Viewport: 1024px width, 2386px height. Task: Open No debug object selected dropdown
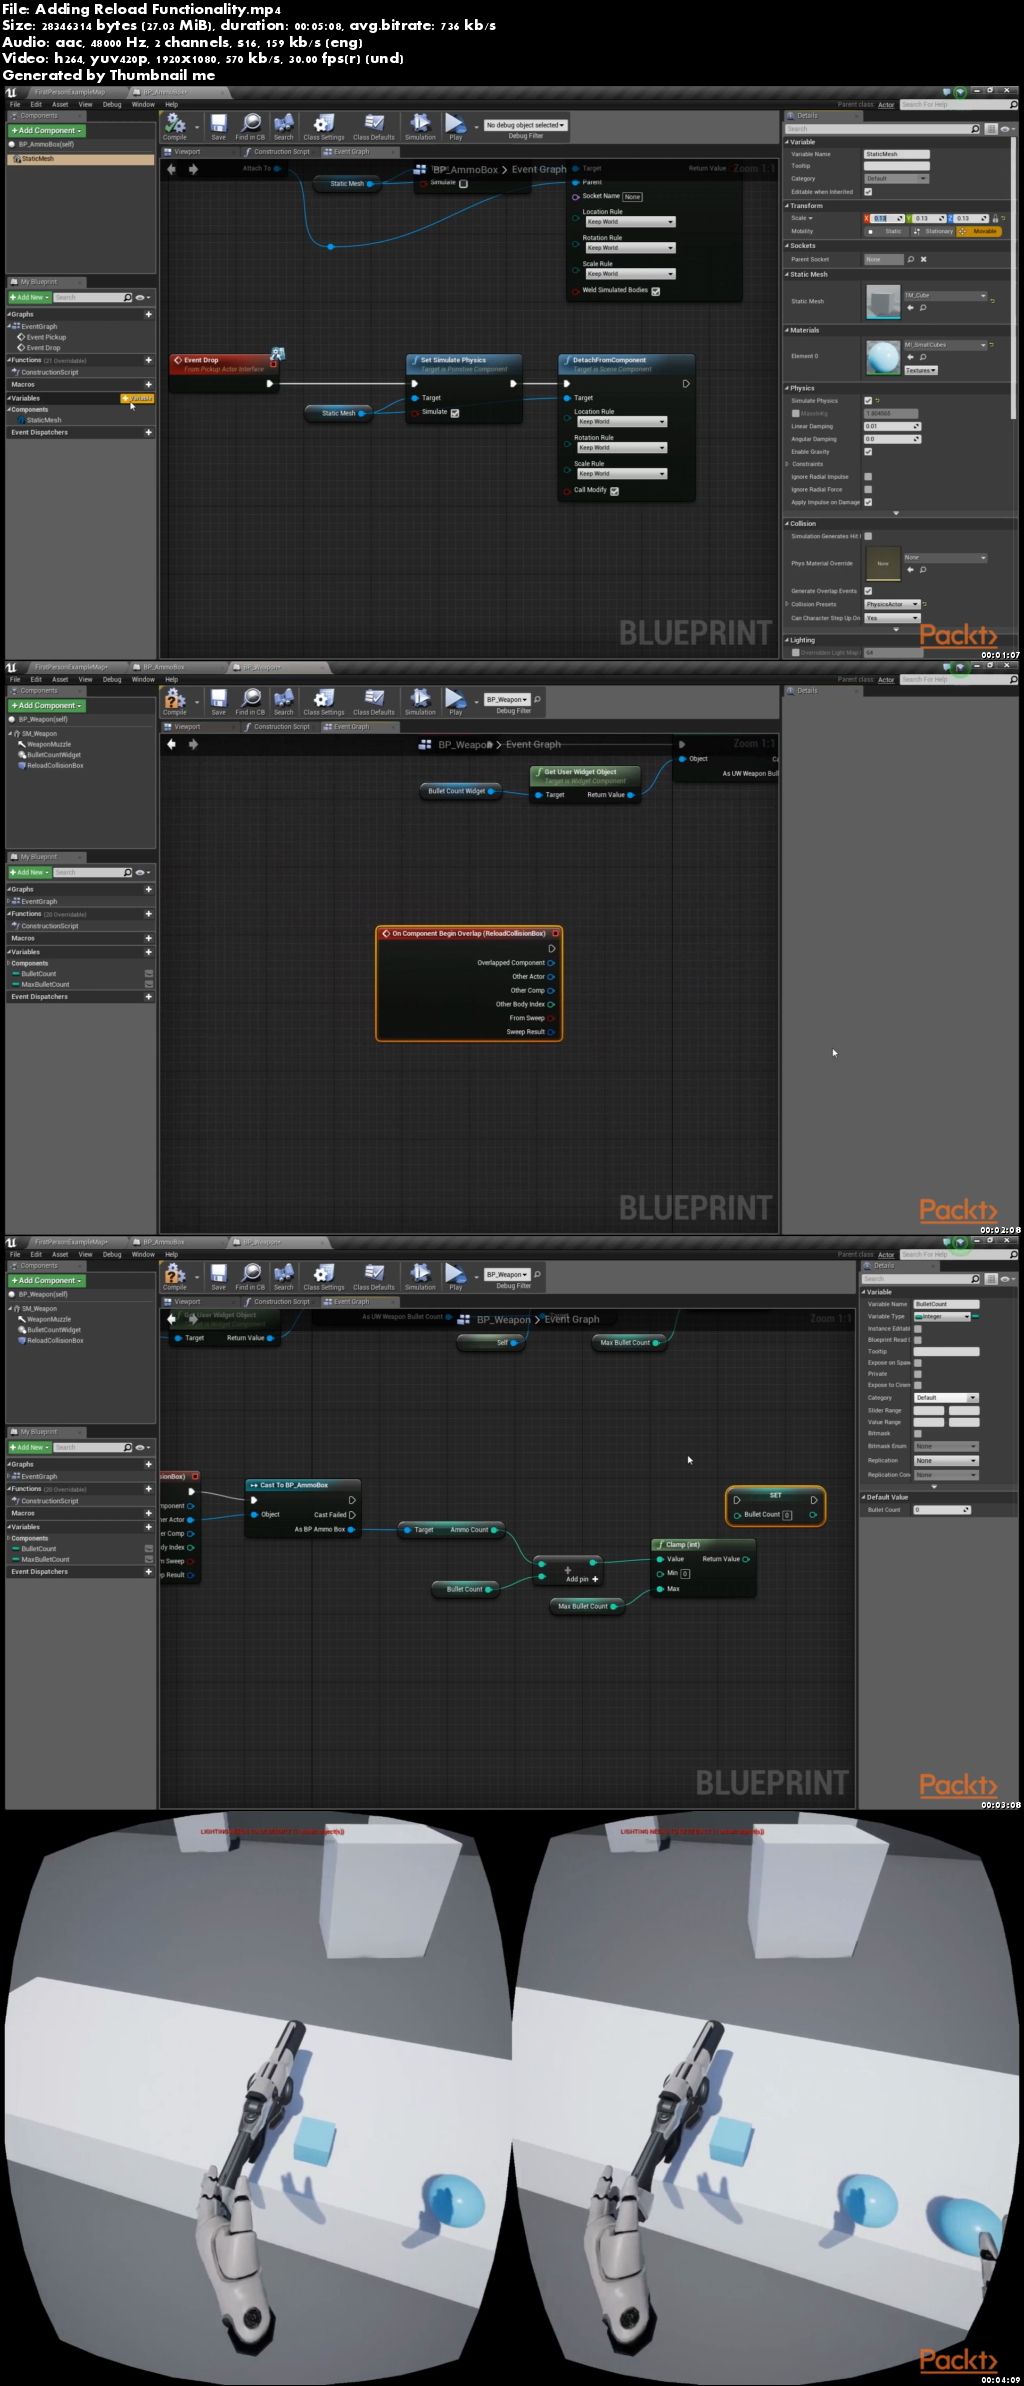pyautogui.click(x=526, y=125)
